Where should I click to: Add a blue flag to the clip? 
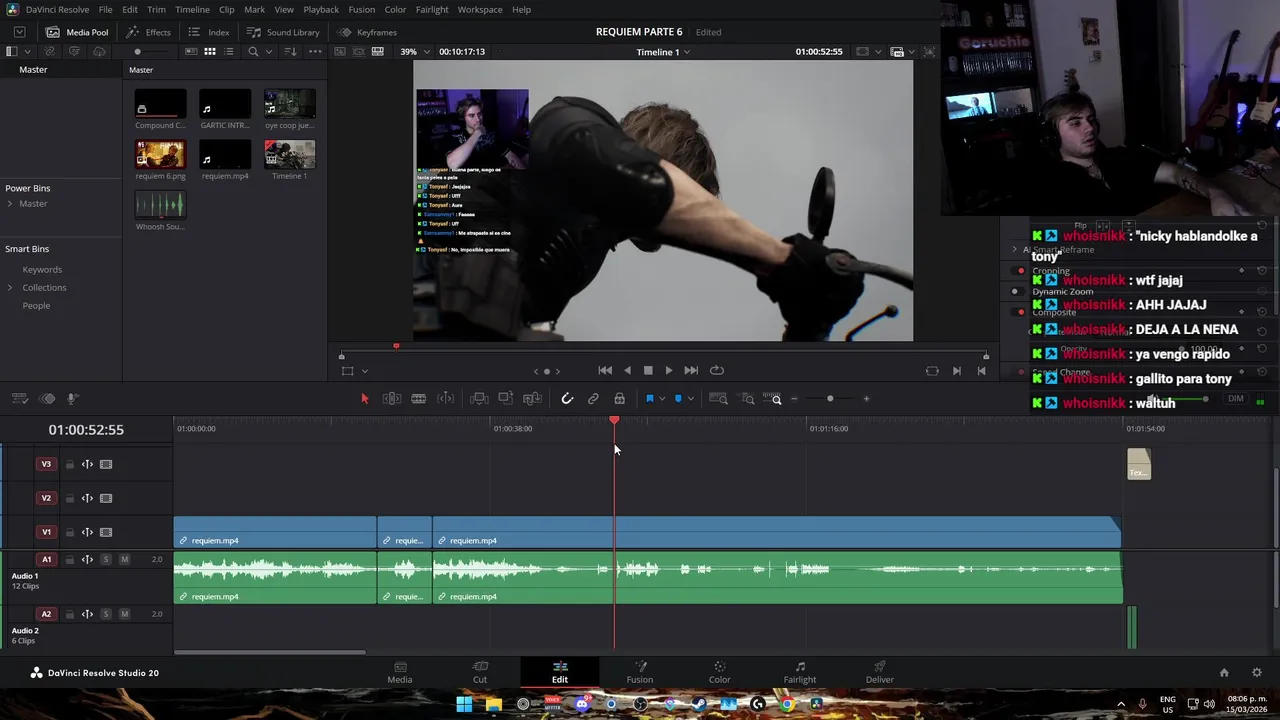click(x=649, y=399)
